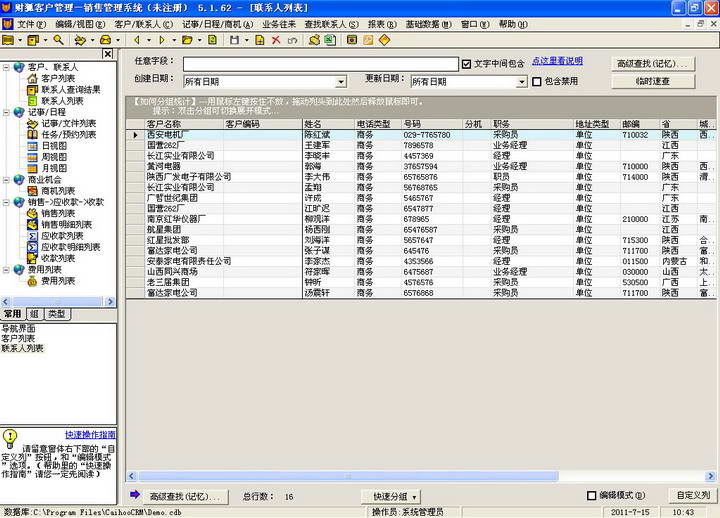Click 姓名 column header
Viewport: 720px width, 518px height.
[328, 124]
